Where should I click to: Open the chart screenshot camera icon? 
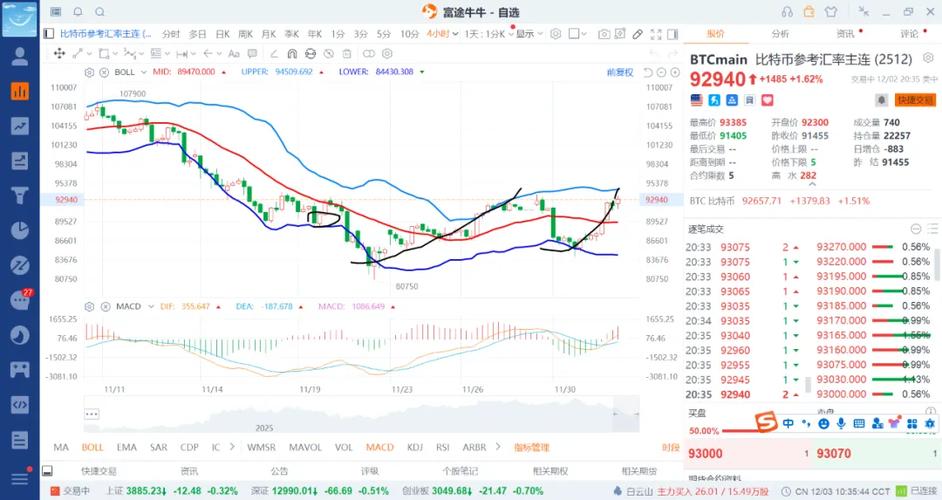[x=604, y=34]
